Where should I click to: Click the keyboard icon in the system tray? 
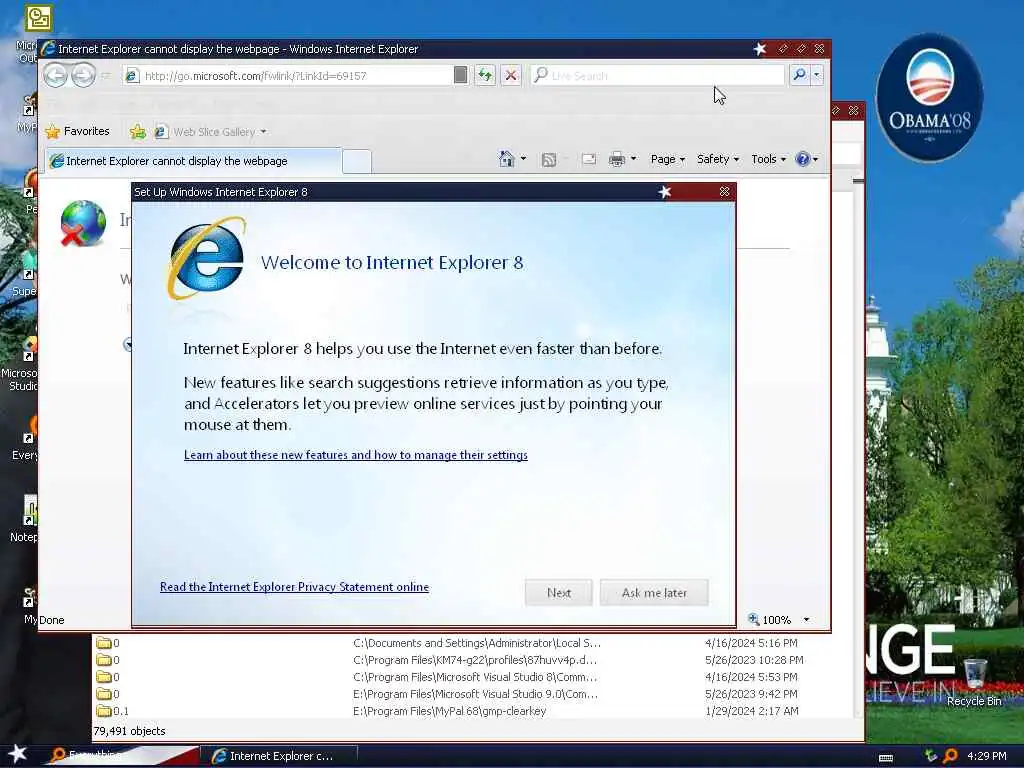(x=886, y=757)
